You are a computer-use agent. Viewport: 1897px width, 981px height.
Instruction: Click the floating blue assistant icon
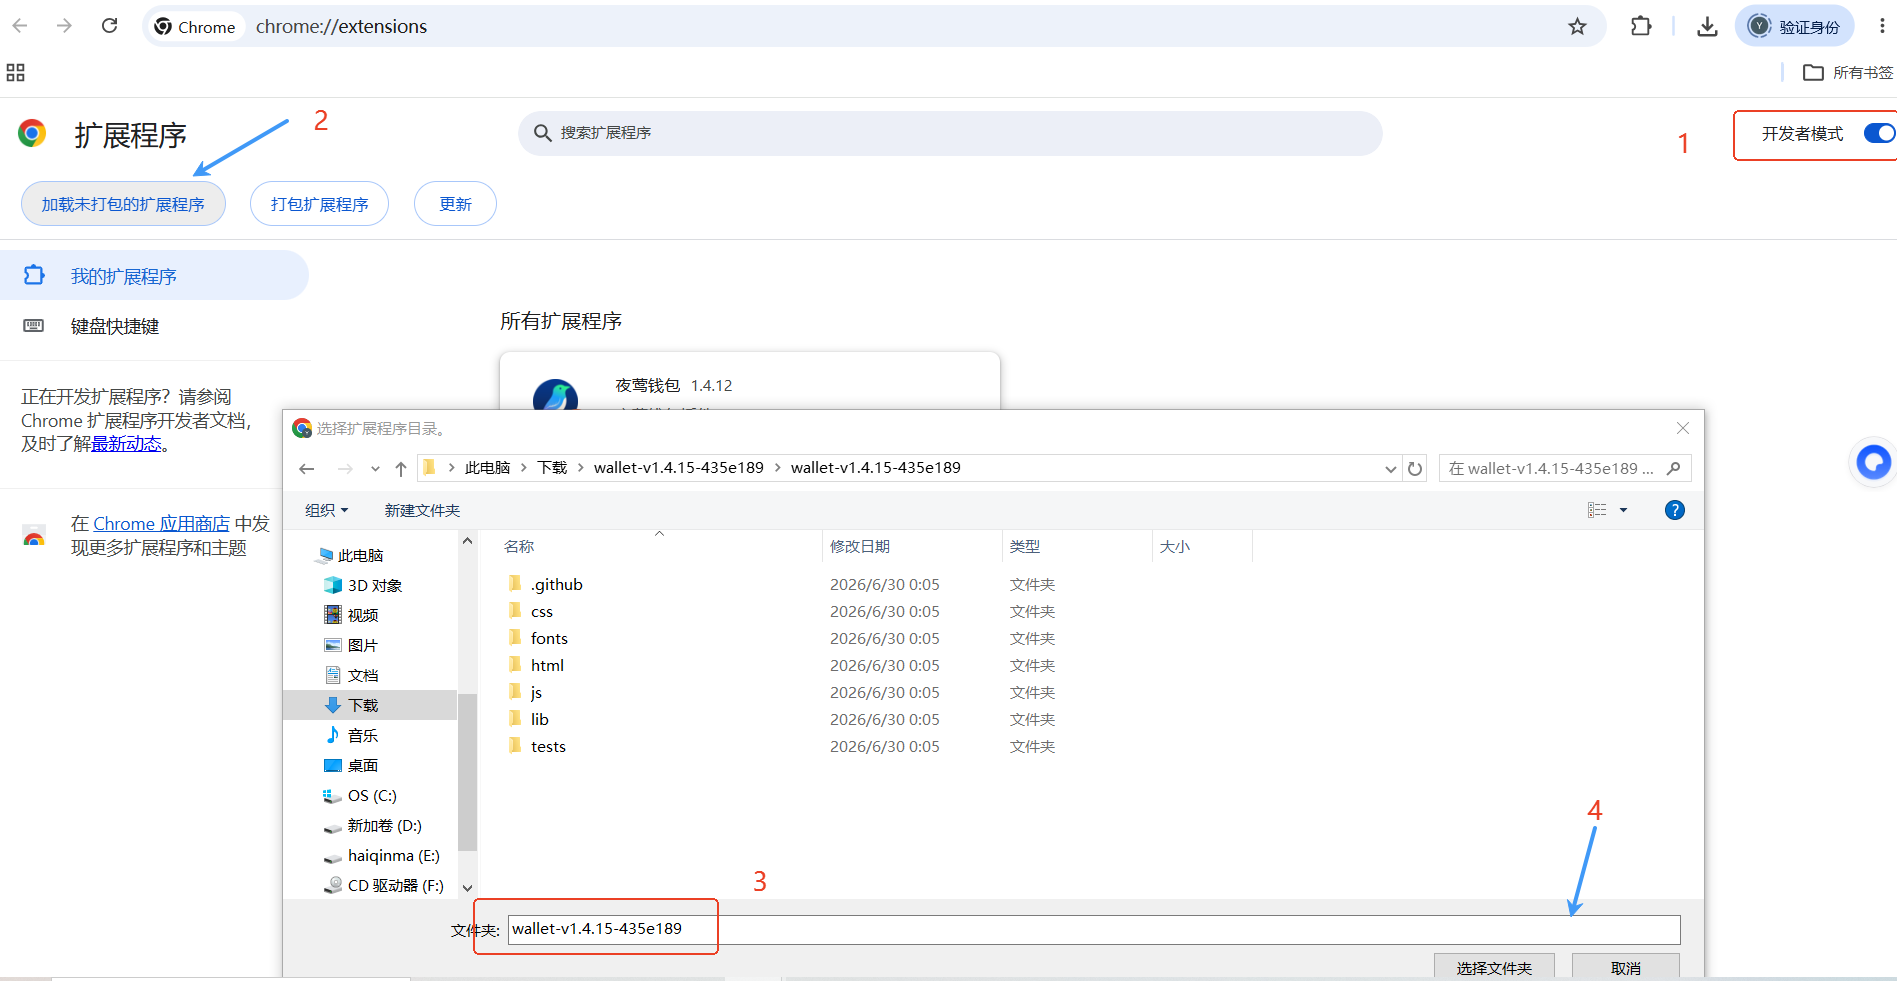1873,462
